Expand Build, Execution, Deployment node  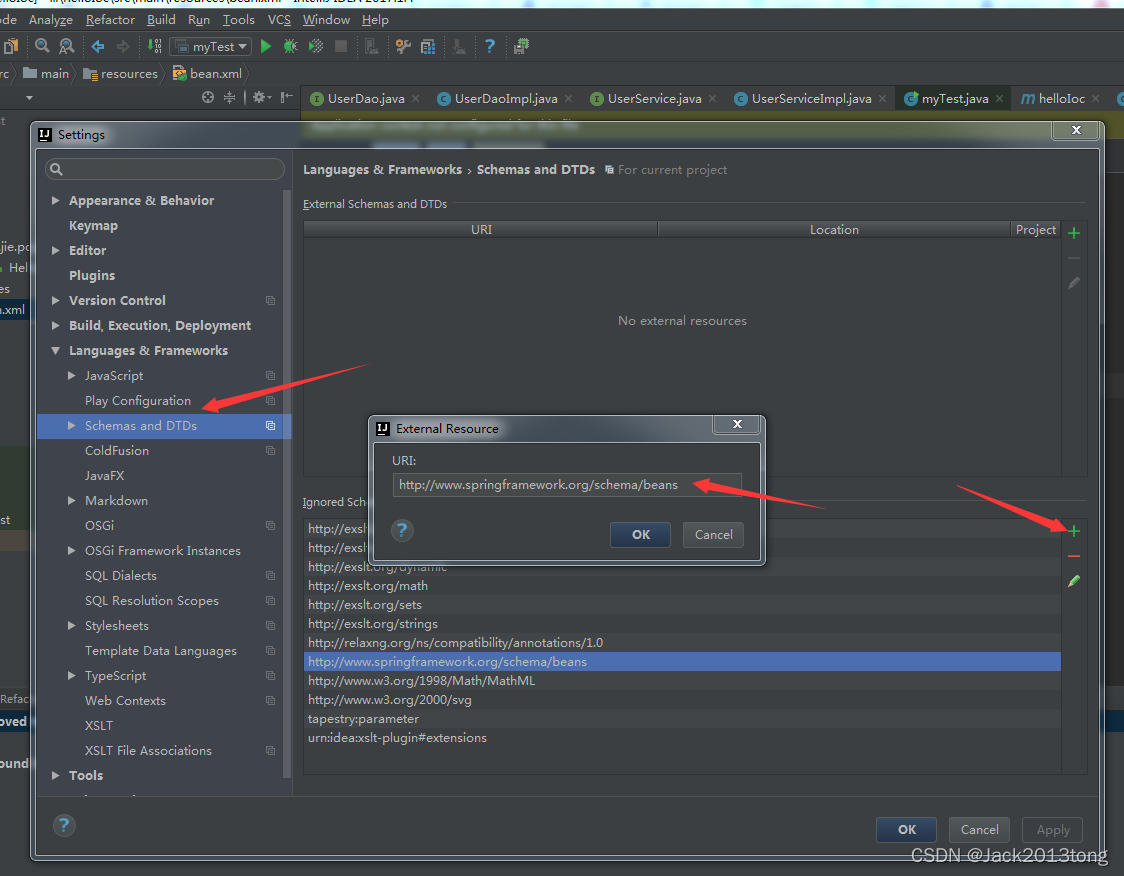55,325
